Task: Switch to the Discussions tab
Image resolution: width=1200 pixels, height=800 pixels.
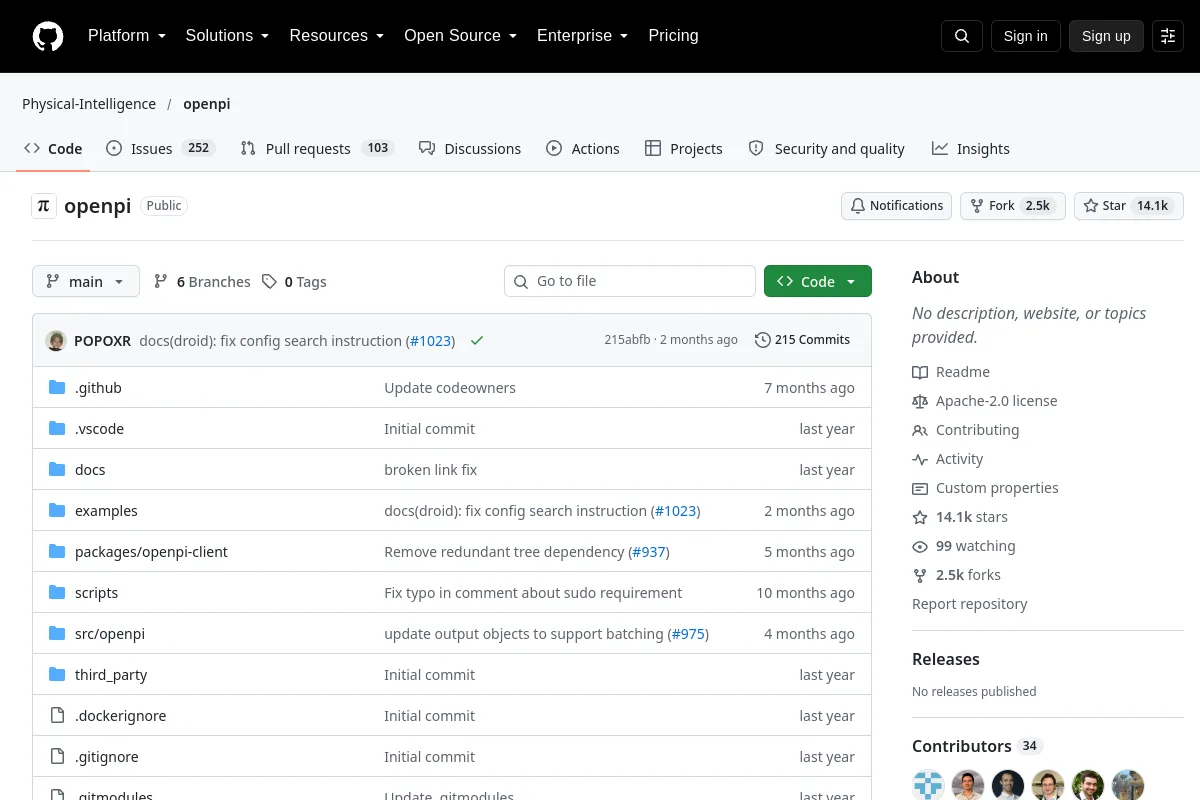Action: point(470,148)
